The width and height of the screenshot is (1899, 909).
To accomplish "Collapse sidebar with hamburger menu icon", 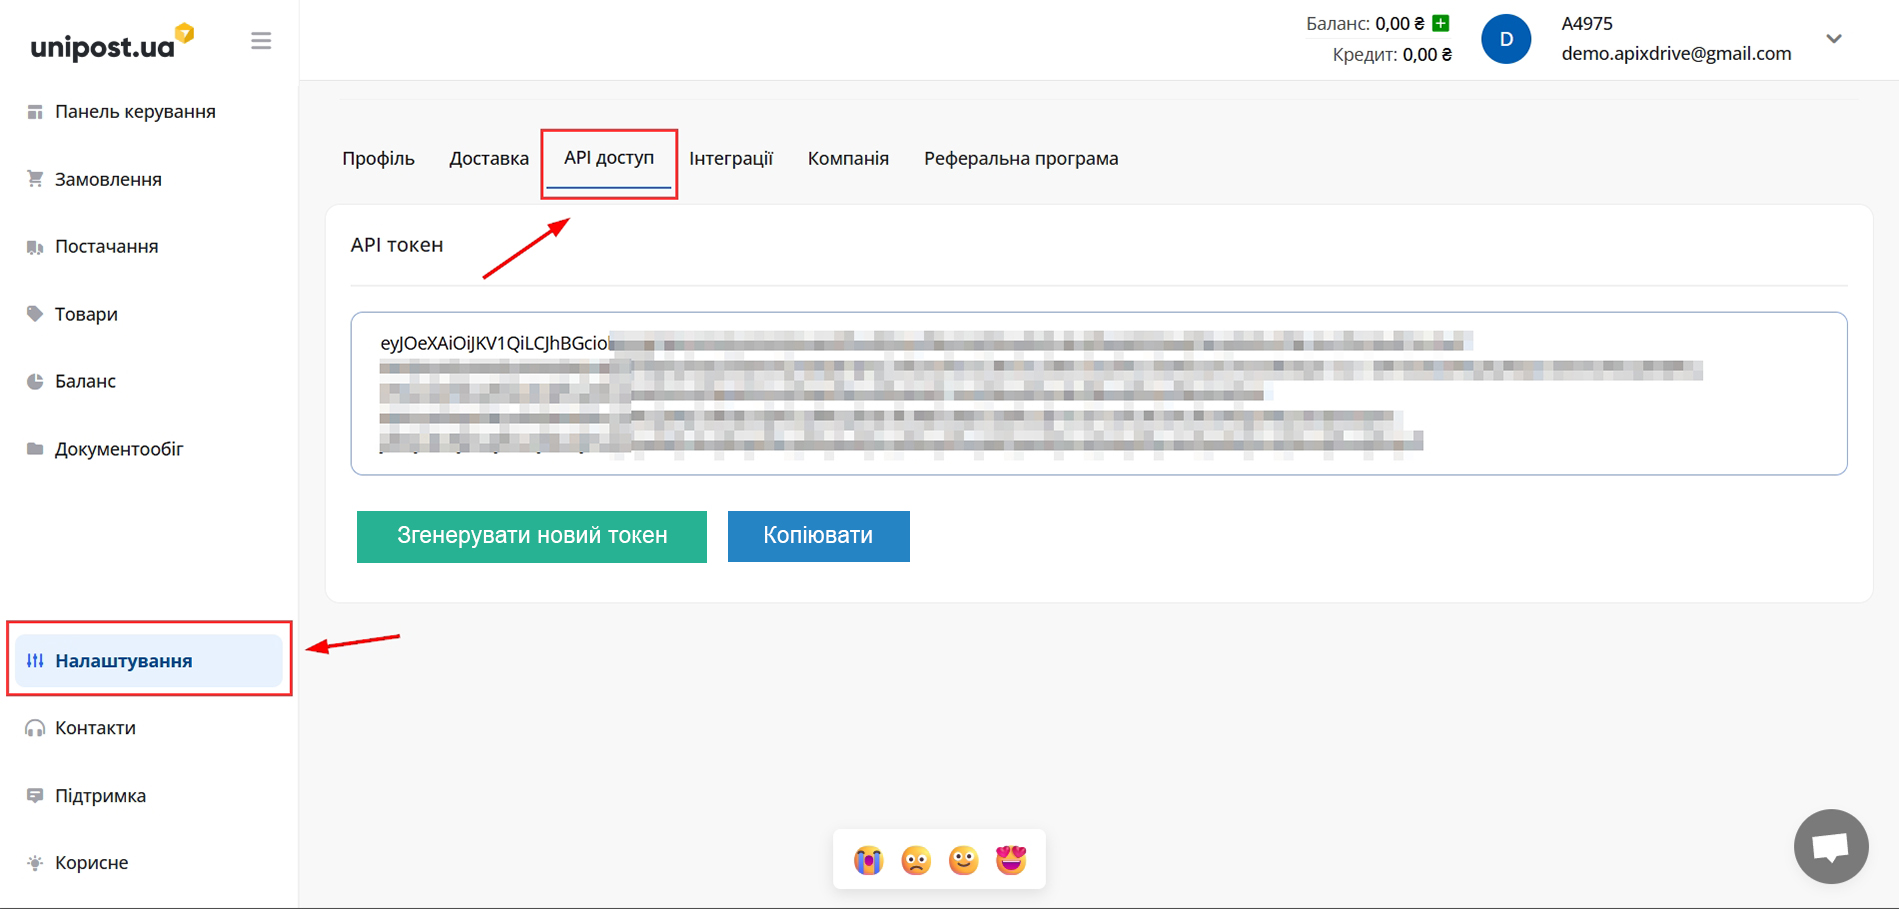I will [261, 41].
